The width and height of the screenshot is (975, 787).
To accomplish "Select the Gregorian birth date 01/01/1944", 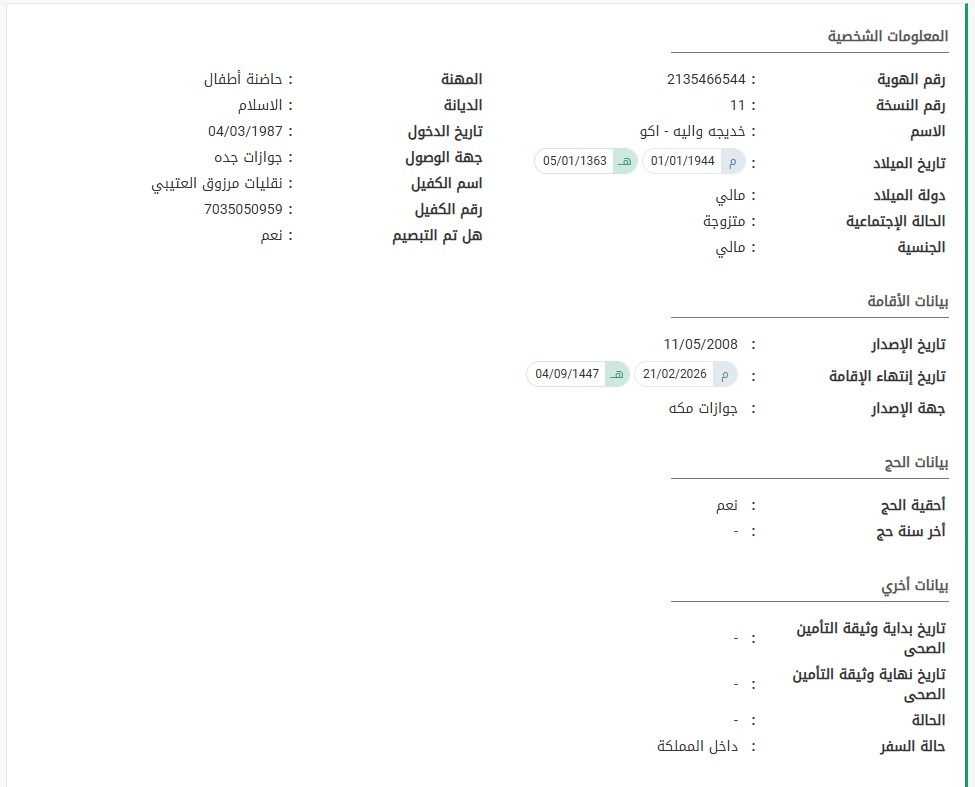I will coord(682,161).
